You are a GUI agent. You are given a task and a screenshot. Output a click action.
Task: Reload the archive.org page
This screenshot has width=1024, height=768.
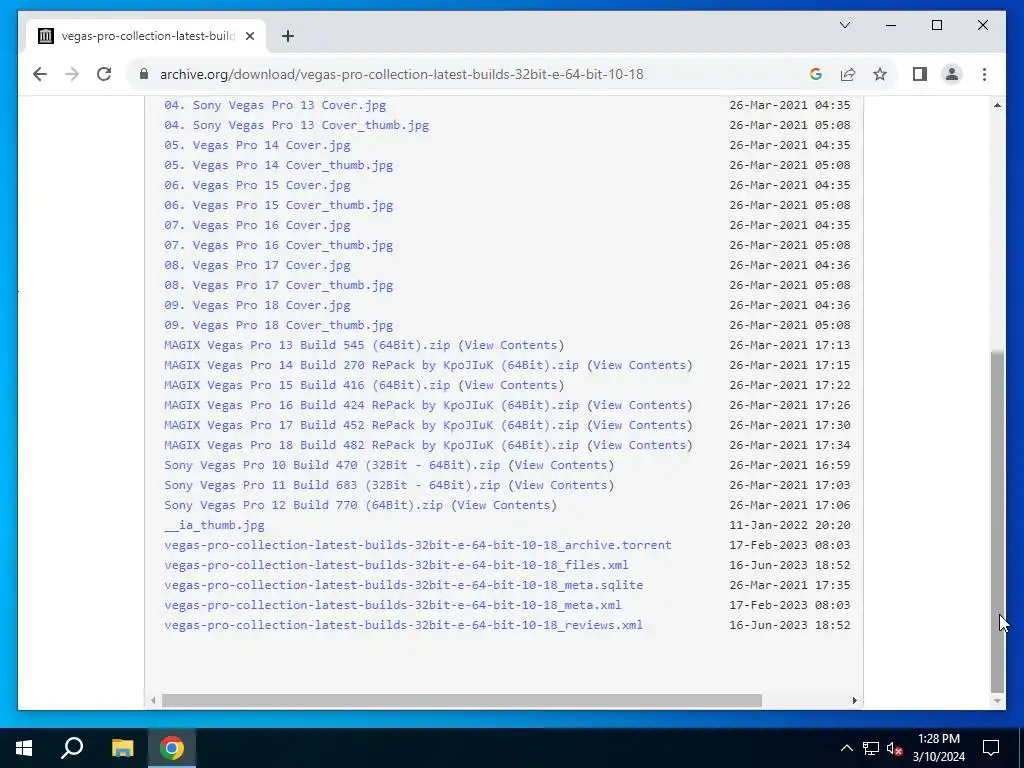pos(104,74)
